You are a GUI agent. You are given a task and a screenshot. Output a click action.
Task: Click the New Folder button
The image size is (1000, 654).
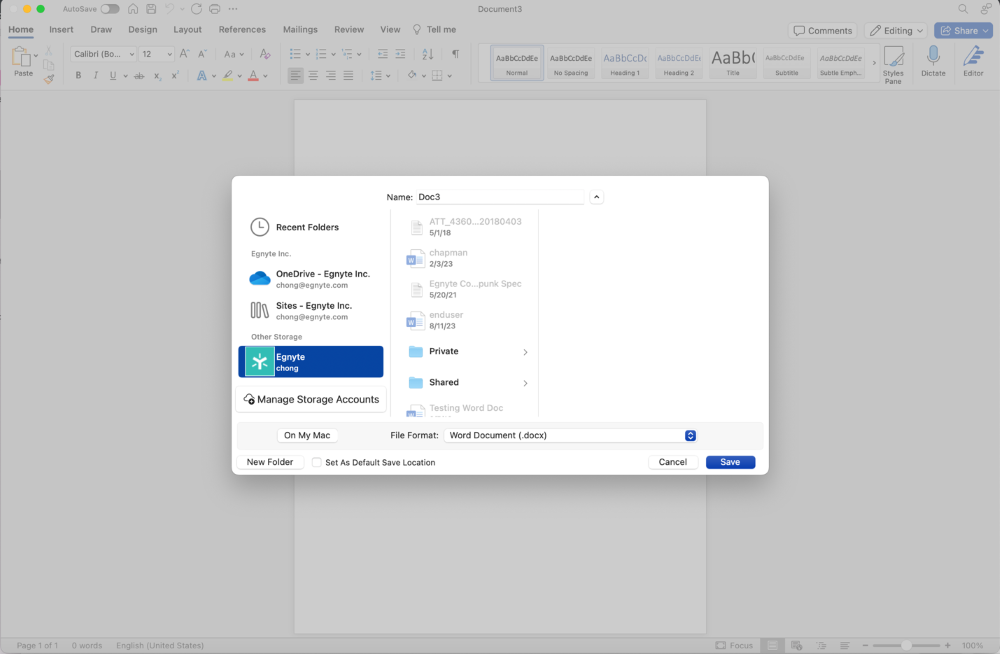point(270,463)
